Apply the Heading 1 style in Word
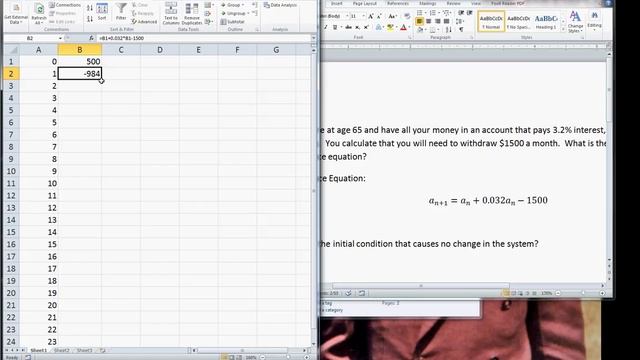 click(546, 21)
